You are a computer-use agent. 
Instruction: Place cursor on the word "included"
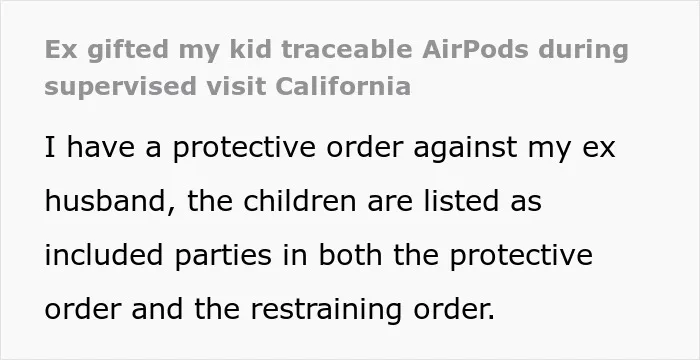pyautogui.click(x=104, y=255)
